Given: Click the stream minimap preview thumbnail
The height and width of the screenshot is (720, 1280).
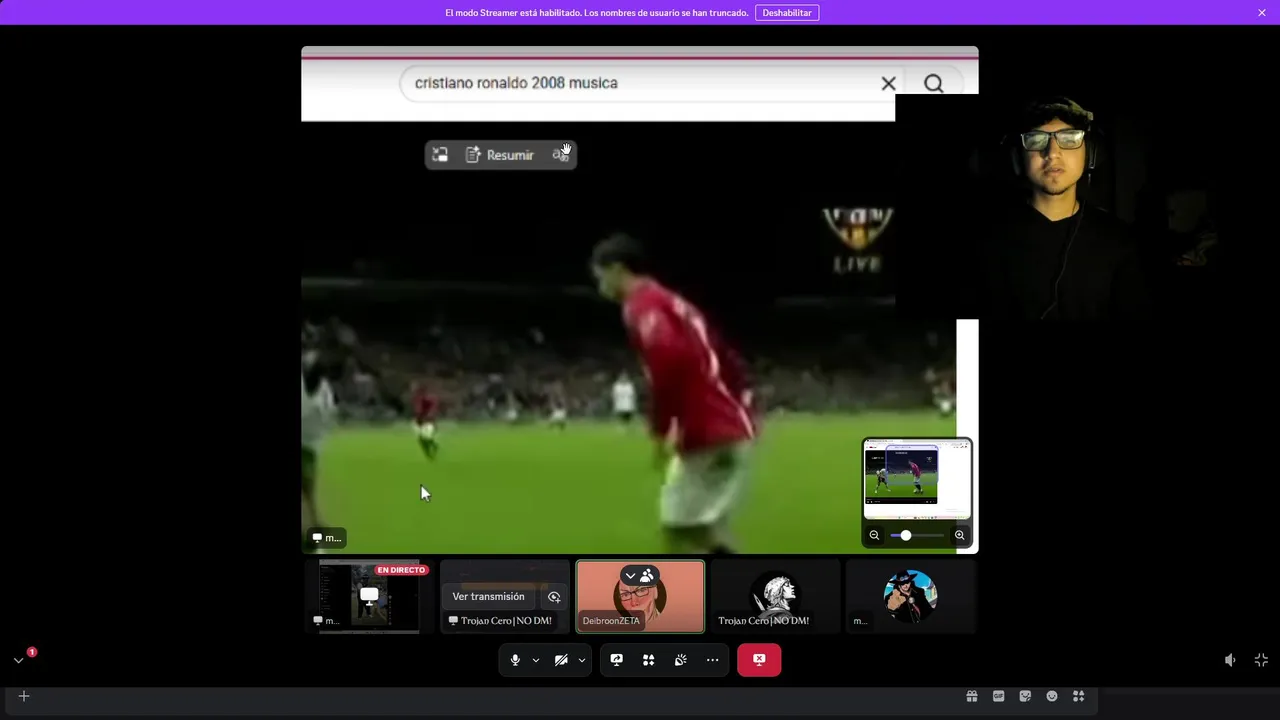Looking at the screenshot, I should [917, 479].
